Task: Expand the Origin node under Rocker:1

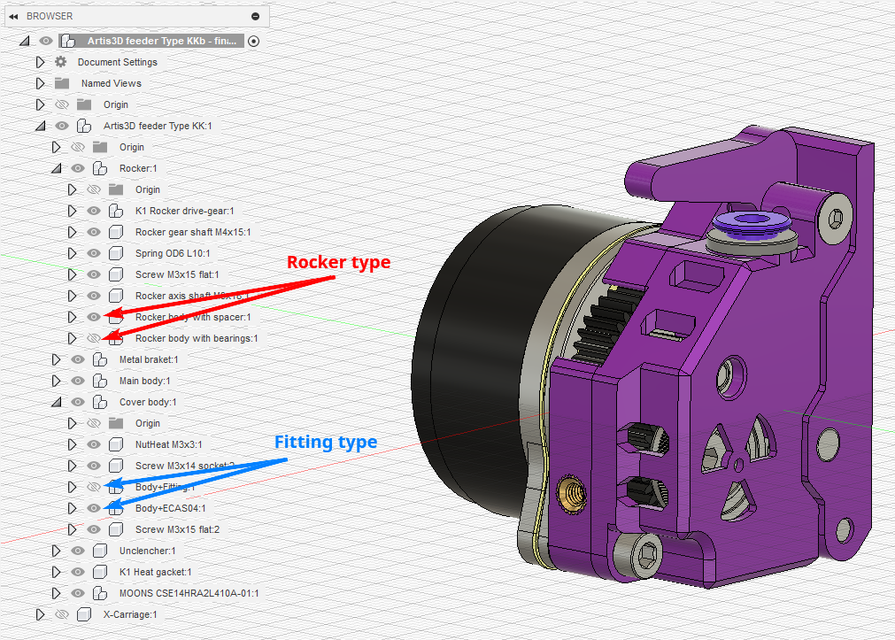Action: click(x=74, y=189)
